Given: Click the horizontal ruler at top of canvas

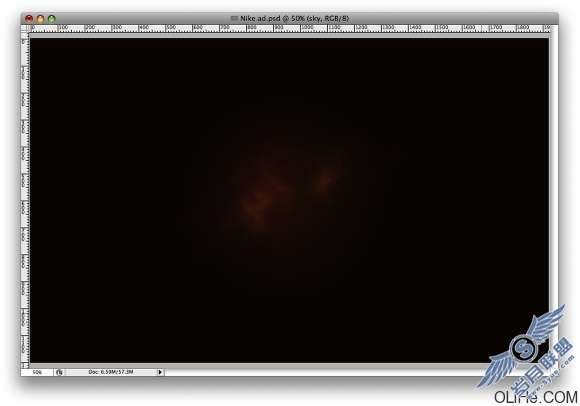Looking at the screenshot, I should coord(290,28).
